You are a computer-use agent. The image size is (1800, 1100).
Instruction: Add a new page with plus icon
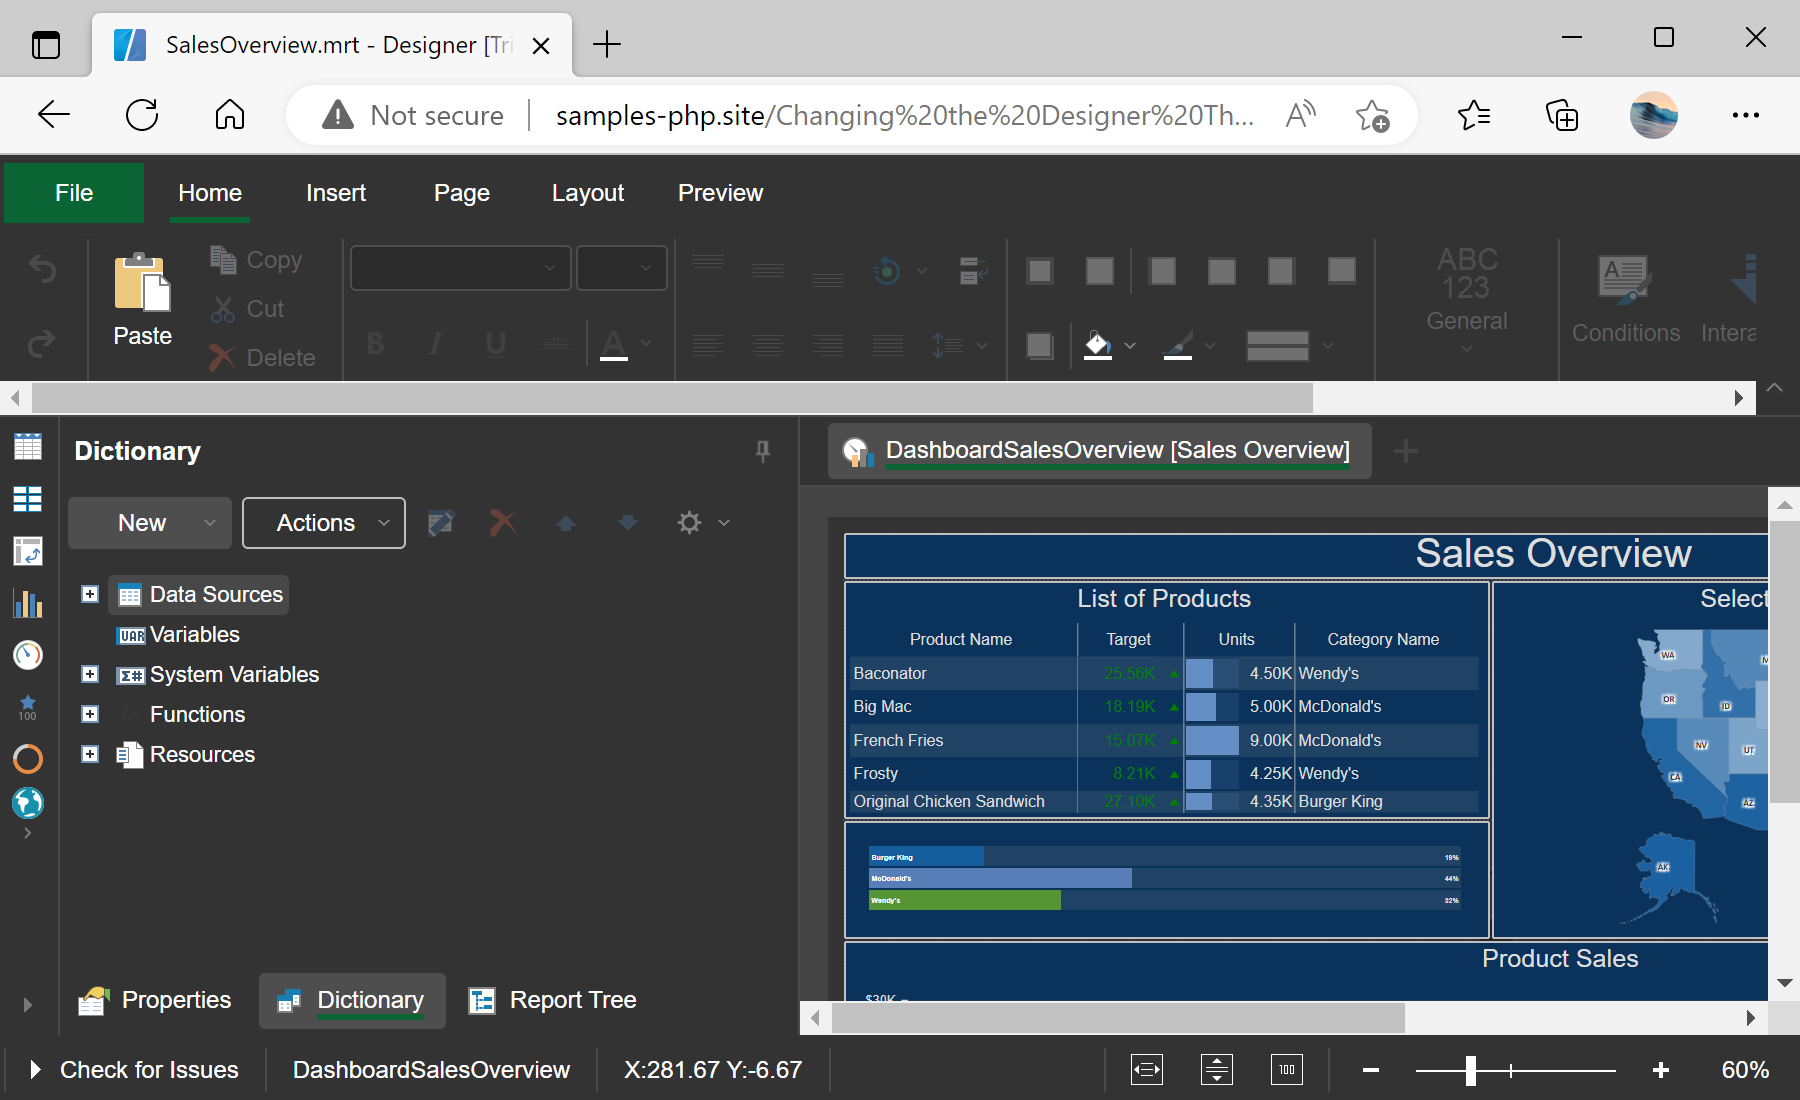point(1406,452)
